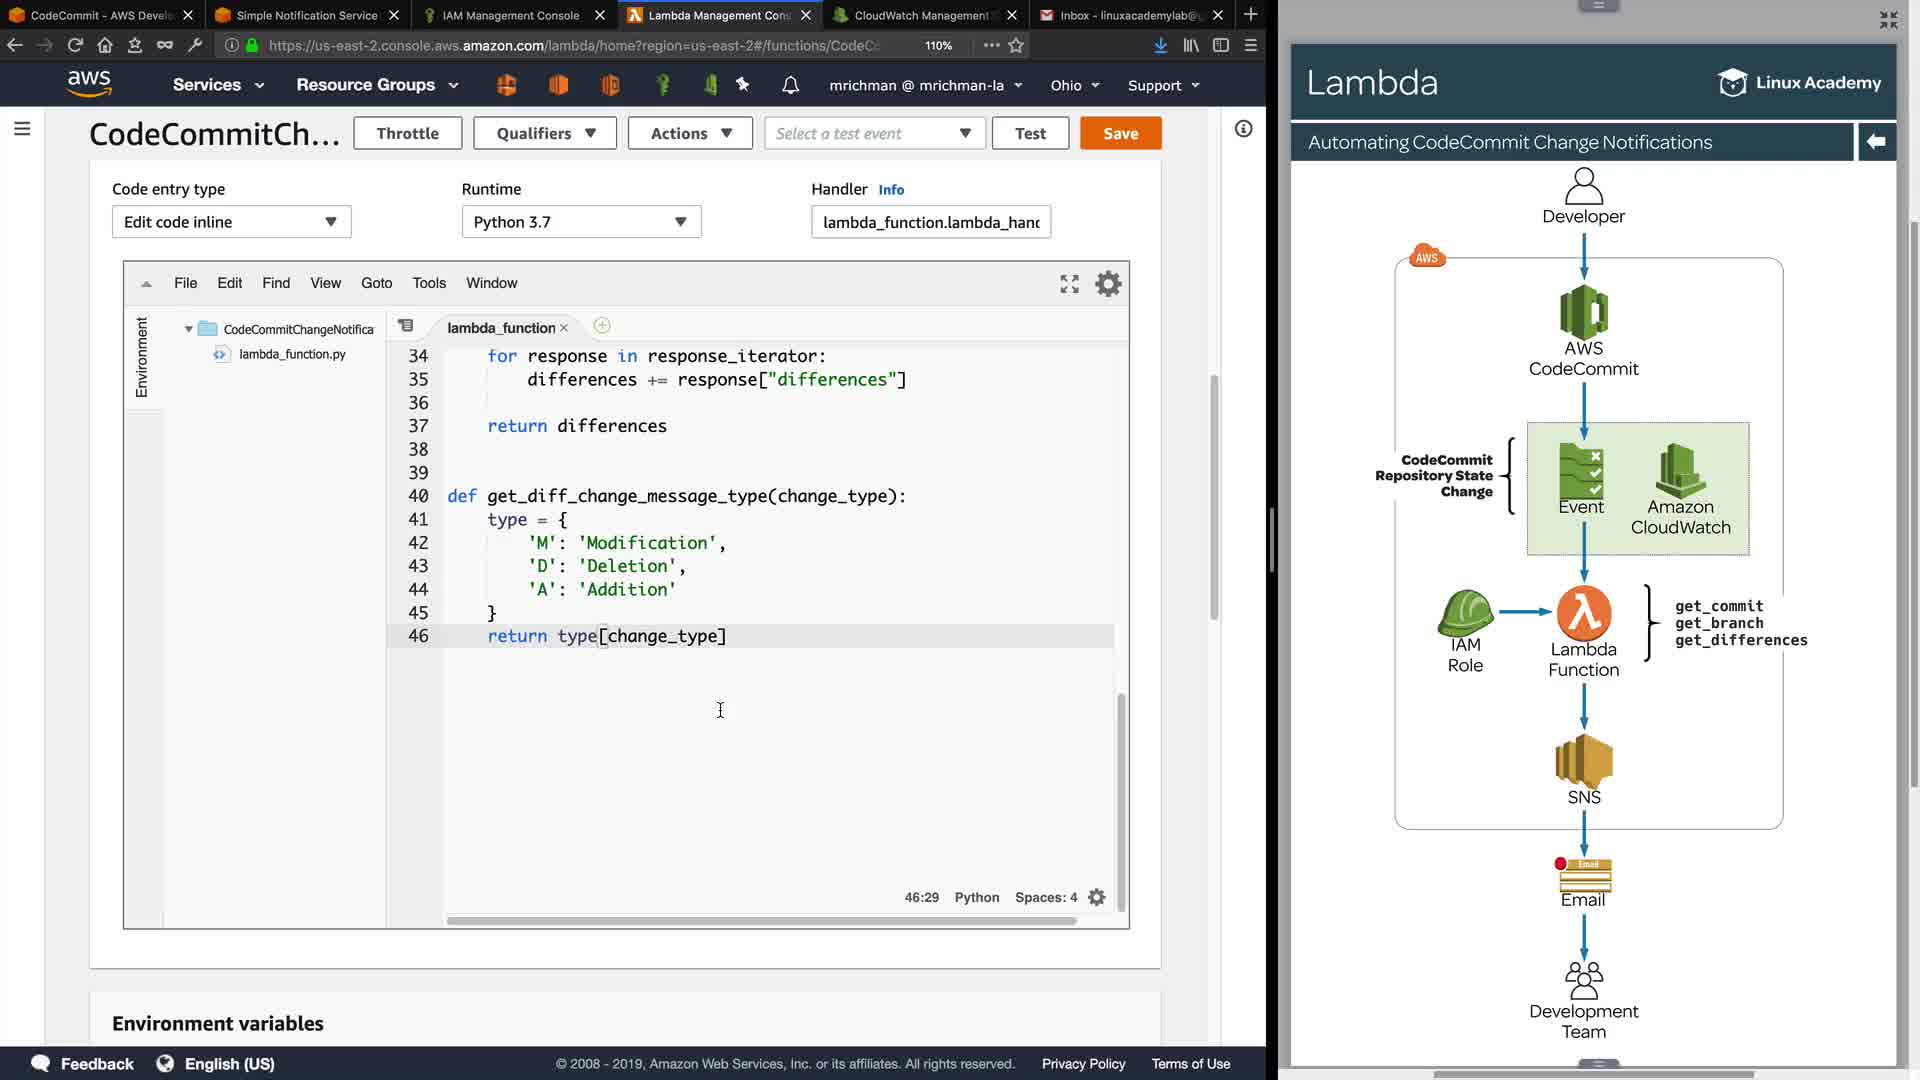Click the Handler input field
The image size is (1920, 1080).
pyautogui.click(x=930, y=222)
